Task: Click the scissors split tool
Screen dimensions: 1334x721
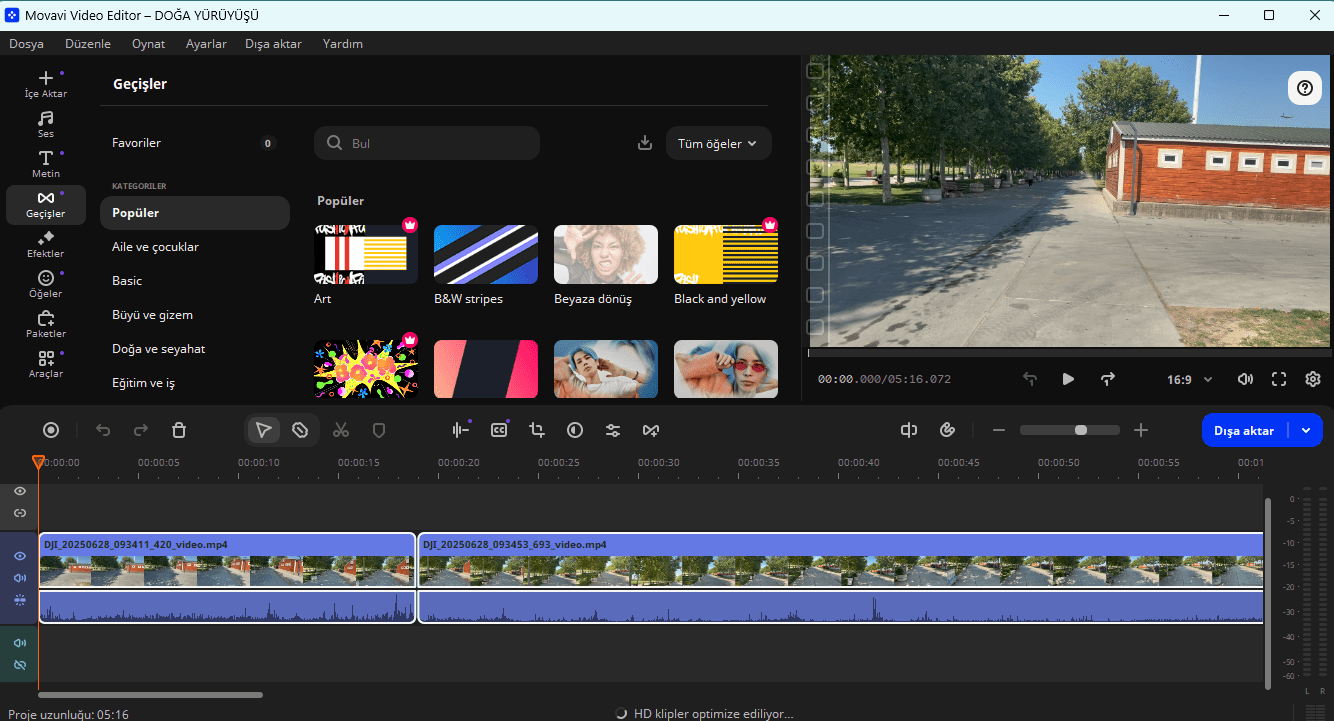Action: (x=341, y=430)
